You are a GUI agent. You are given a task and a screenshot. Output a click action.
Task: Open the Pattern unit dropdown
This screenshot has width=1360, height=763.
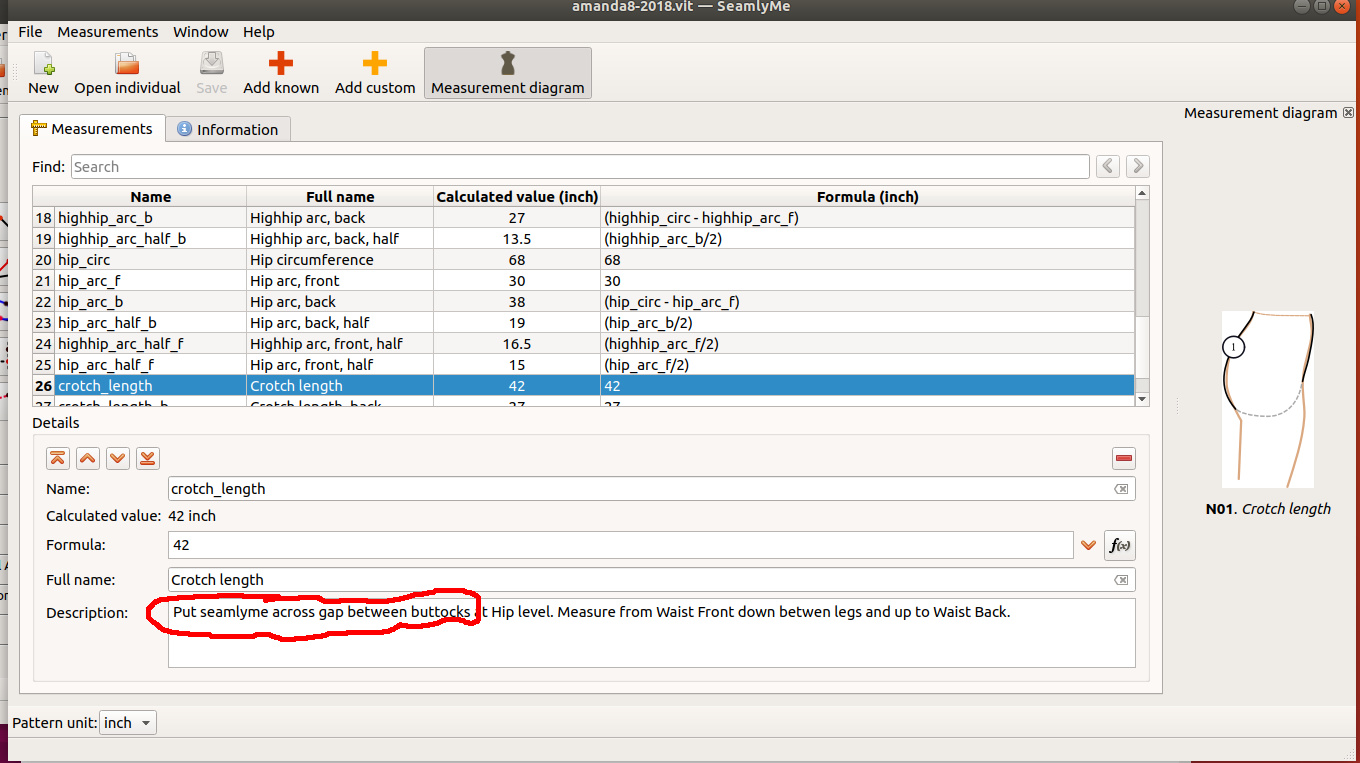pyautogui.click(x=128, y=723)
